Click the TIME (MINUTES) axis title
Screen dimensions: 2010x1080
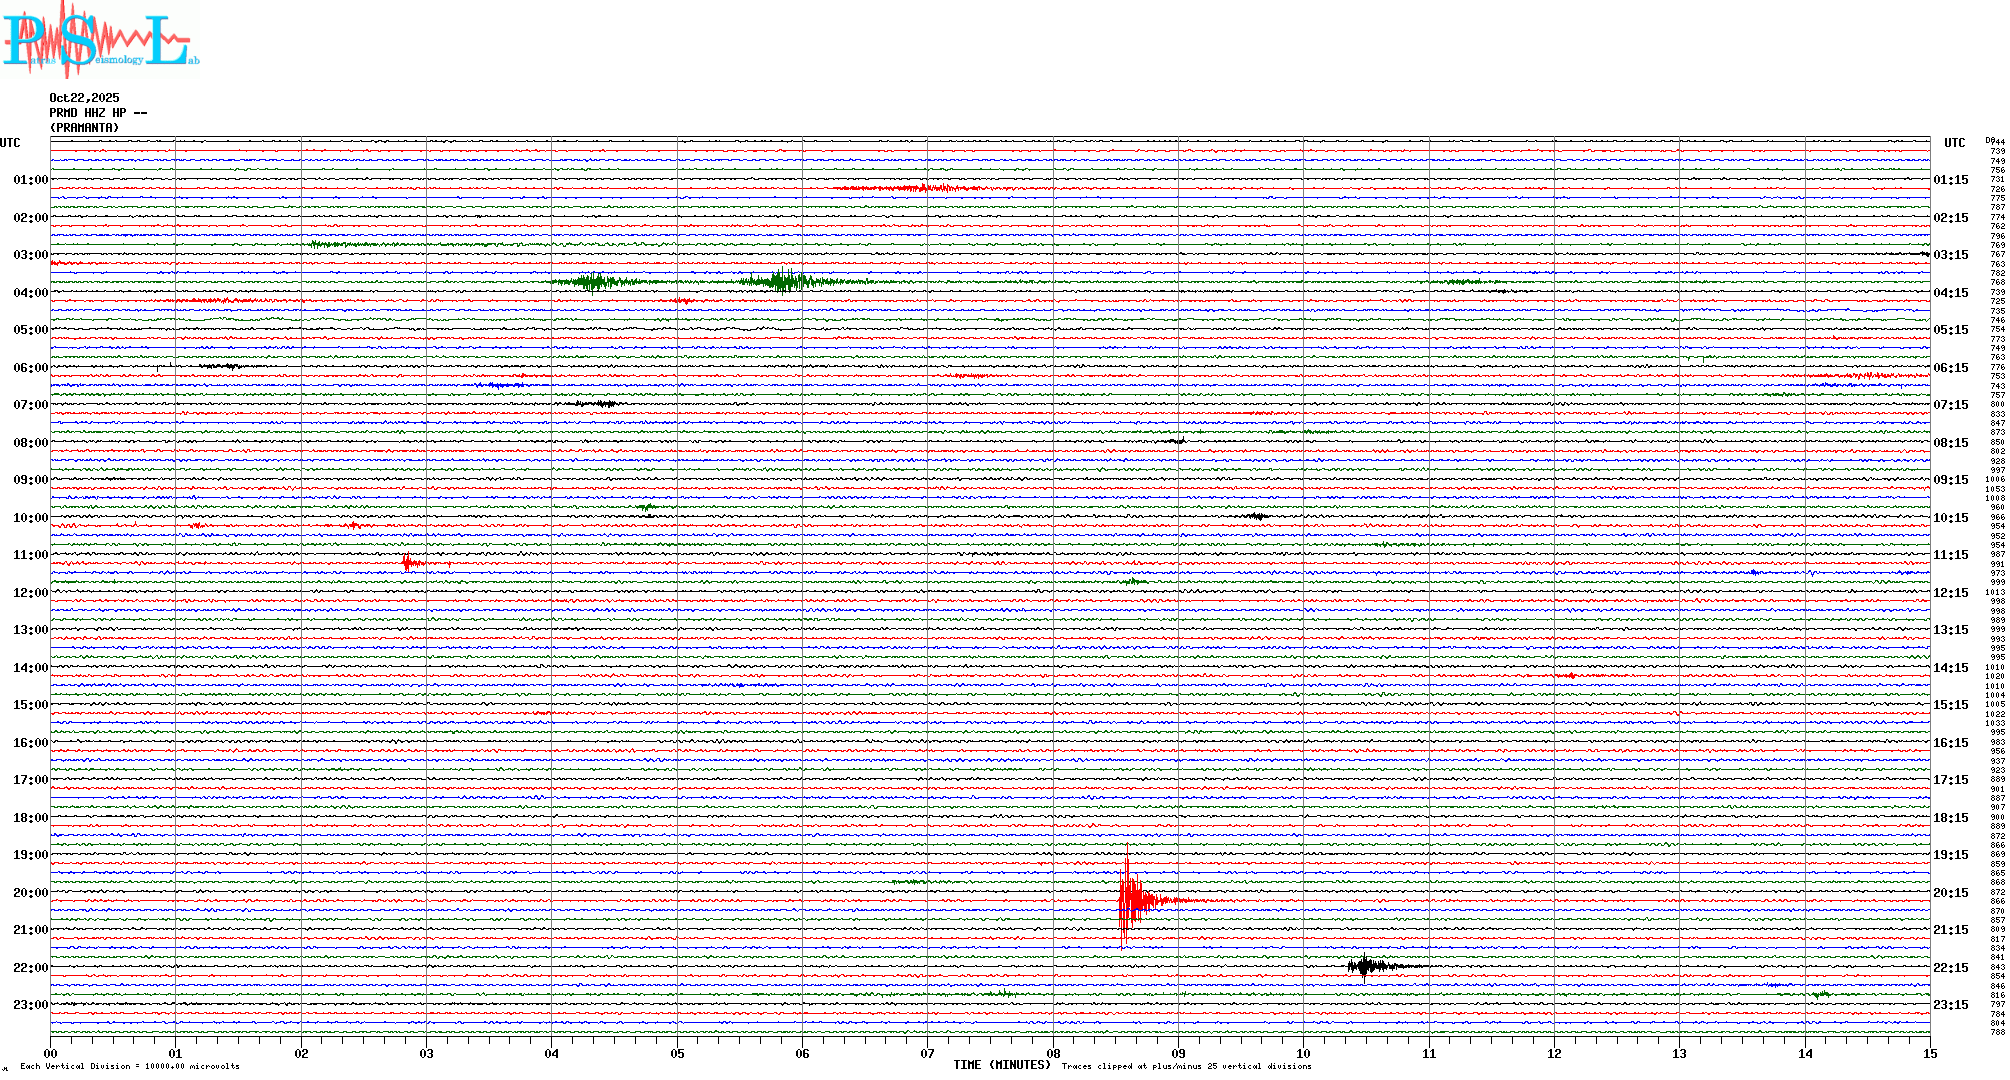[x=1001, y=1065]
